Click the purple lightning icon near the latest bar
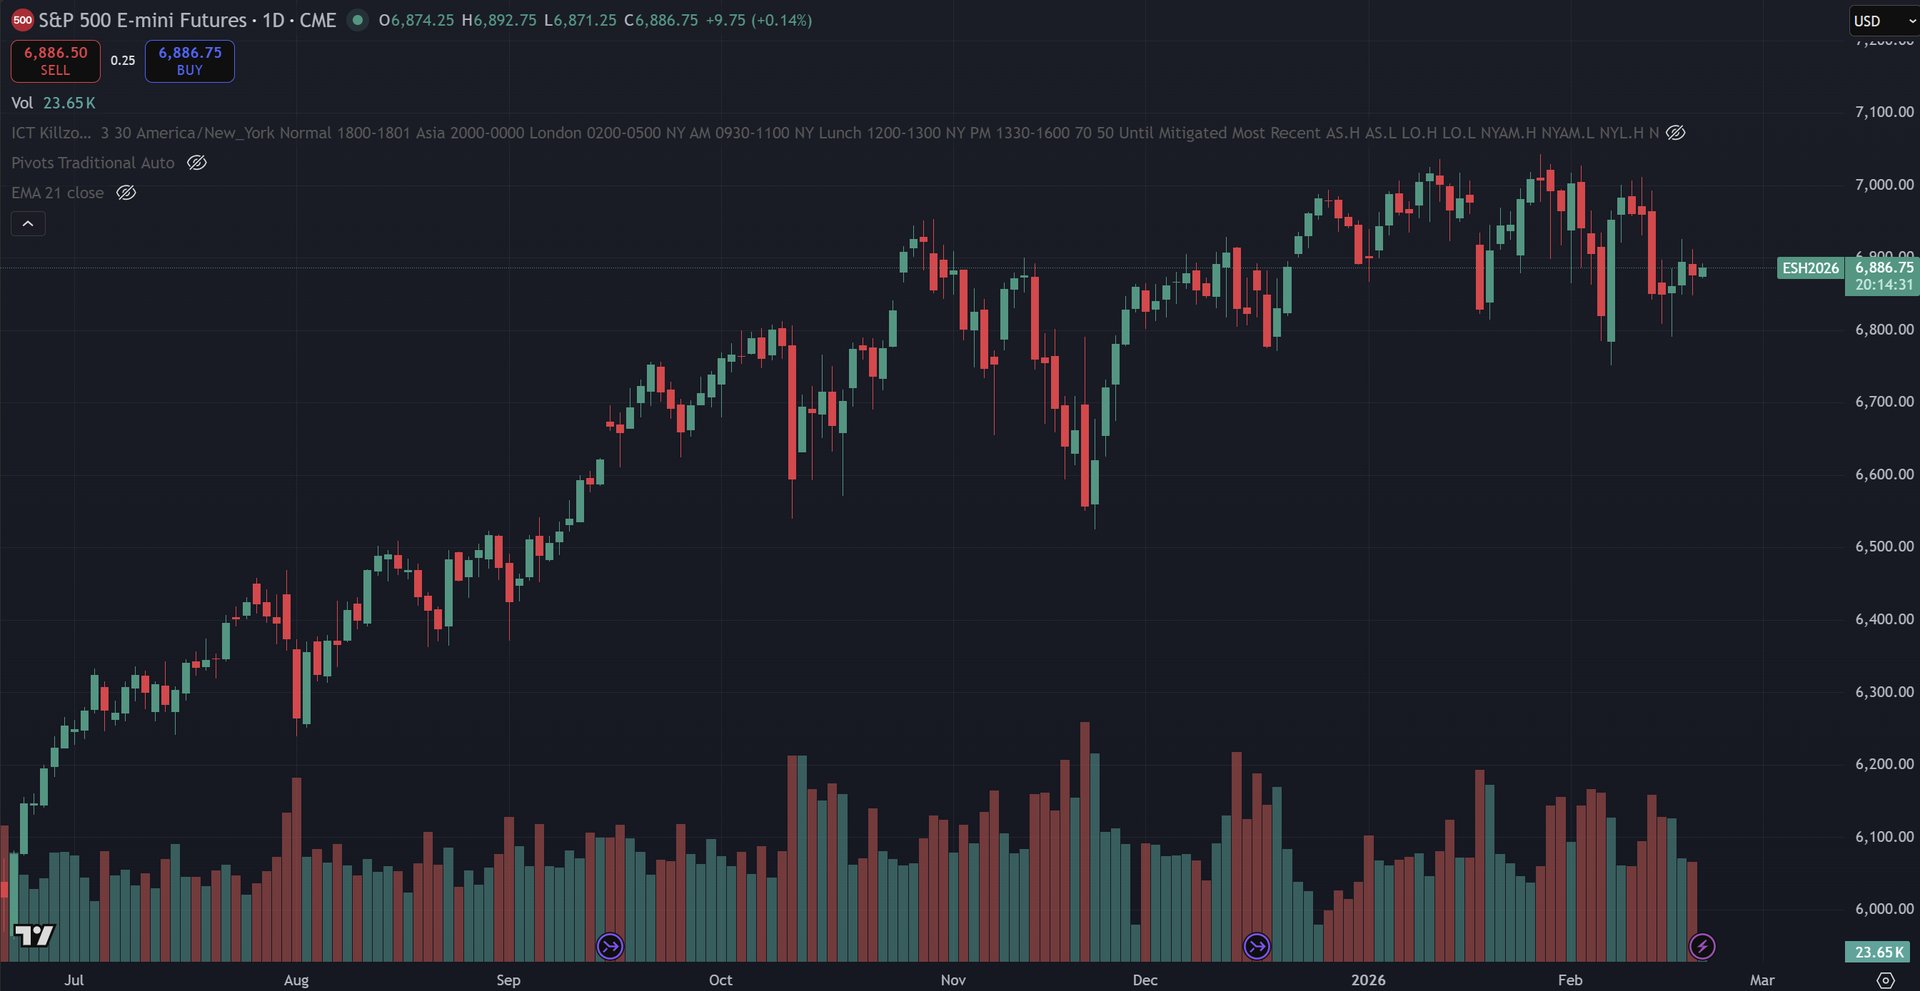This screenshot has width=1920, height=991. (x=1702, y=946)
